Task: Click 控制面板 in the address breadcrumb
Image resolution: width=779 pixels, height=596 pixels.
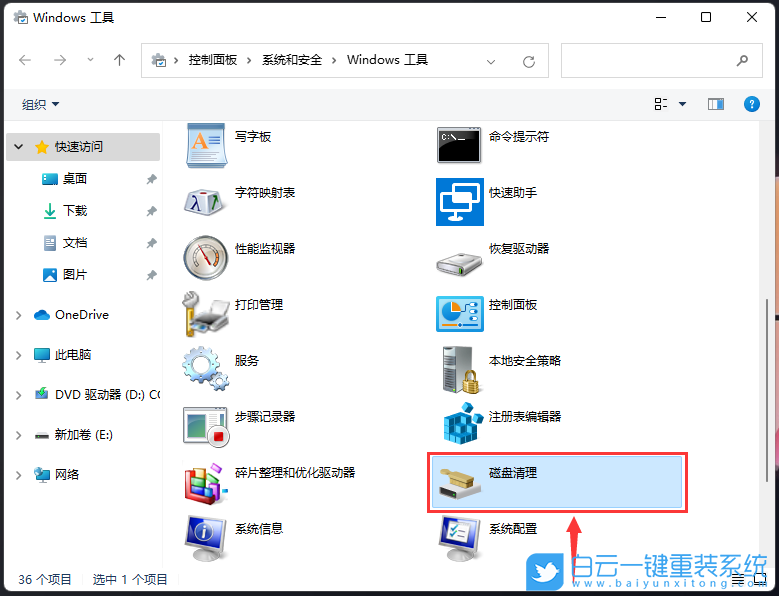Action: (x=213, y=60)
